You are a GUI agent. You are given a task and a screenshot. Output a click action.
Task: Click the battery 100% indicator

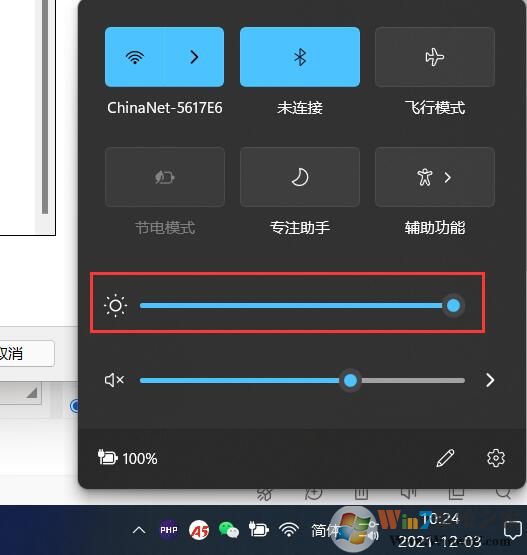coord(127,458)
